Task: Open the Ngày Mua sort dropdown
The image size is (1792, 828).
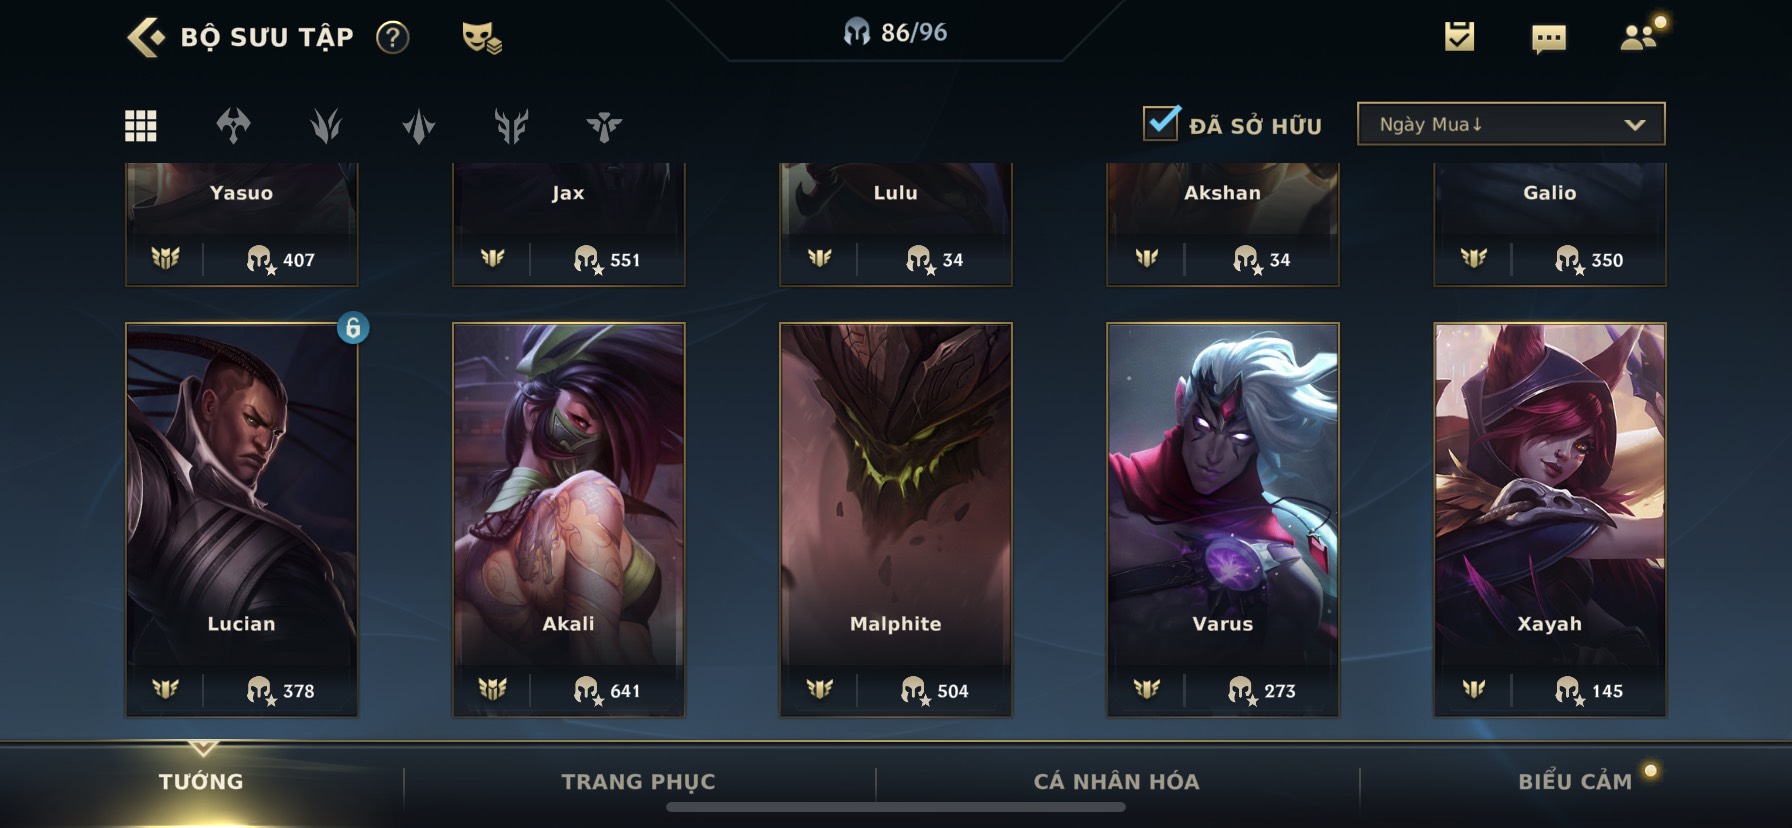Action: (x=1510, y=124)
